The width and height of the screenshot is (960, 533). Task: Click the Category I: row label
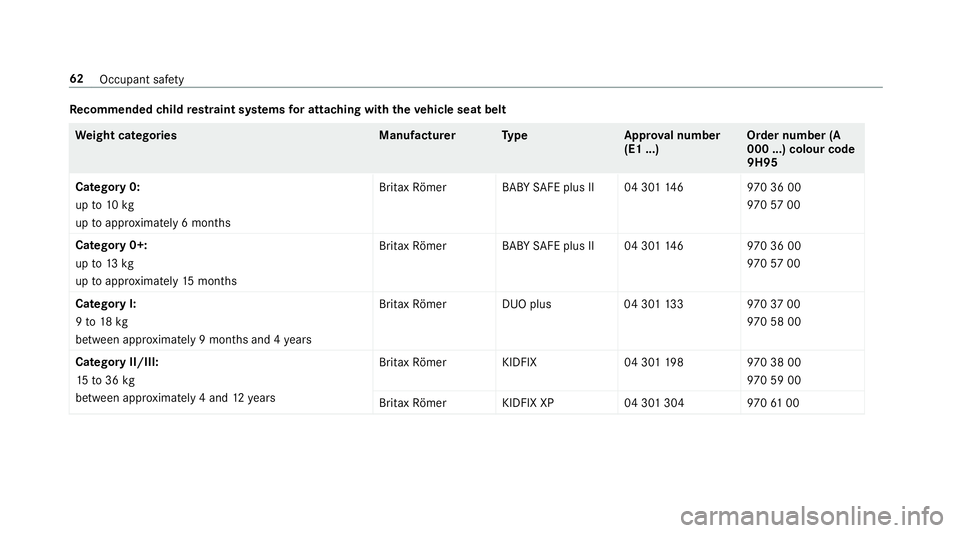[x=106, y=304]
